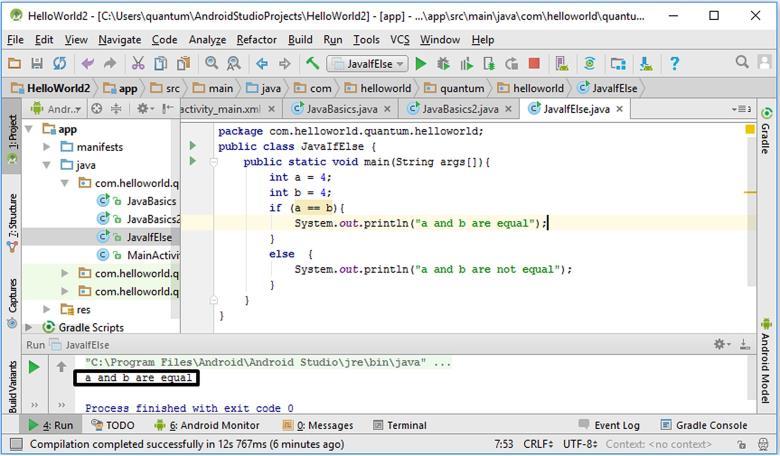Toggle the 7: Structure side panel

(12, 222)
